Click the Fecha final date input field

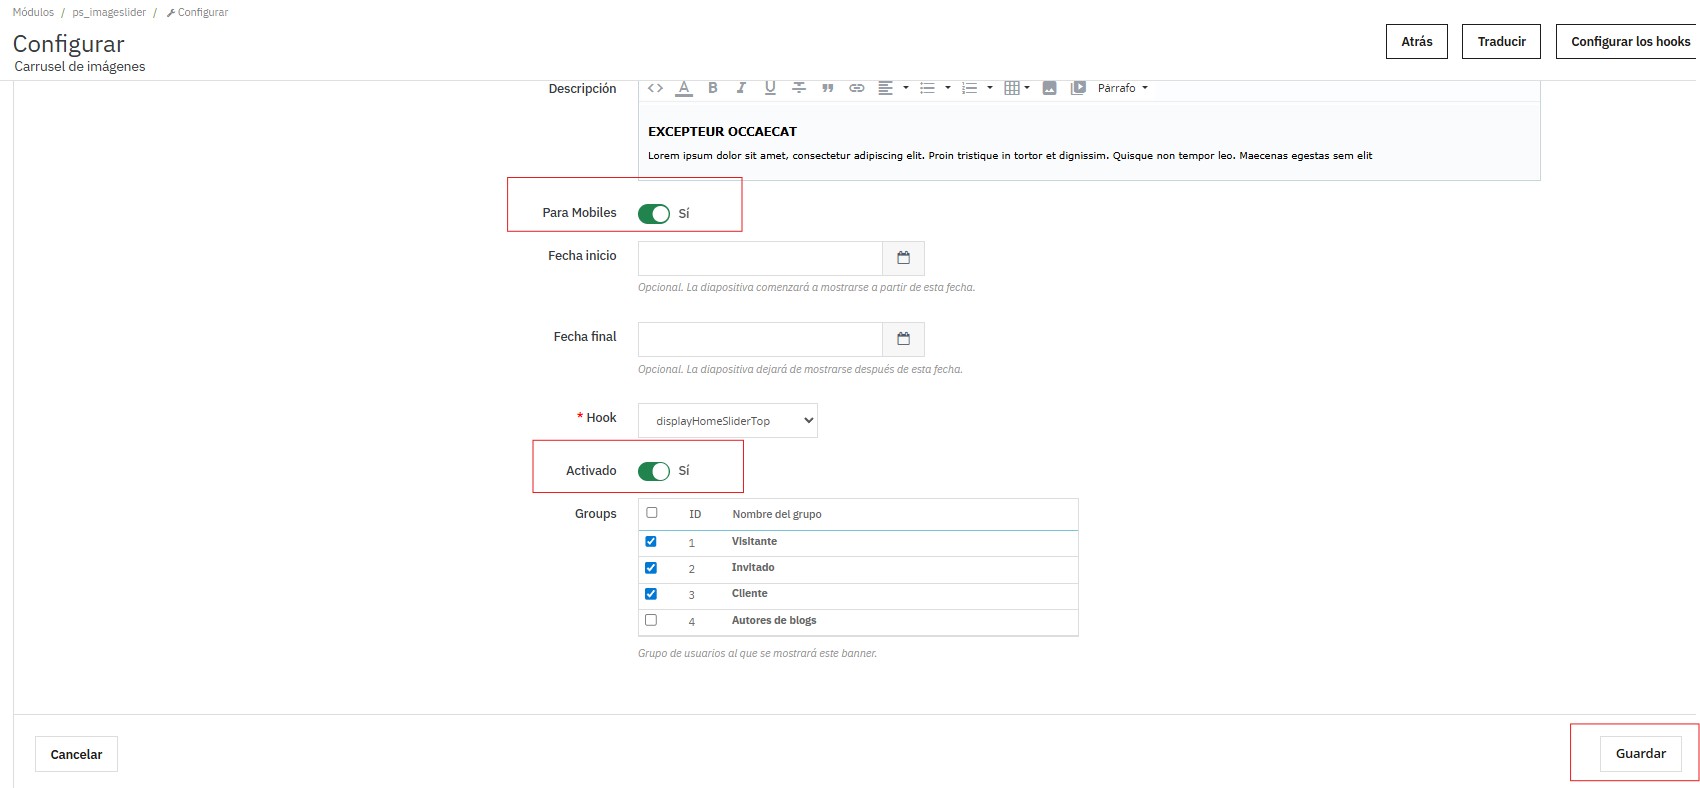tap(760, 340)
